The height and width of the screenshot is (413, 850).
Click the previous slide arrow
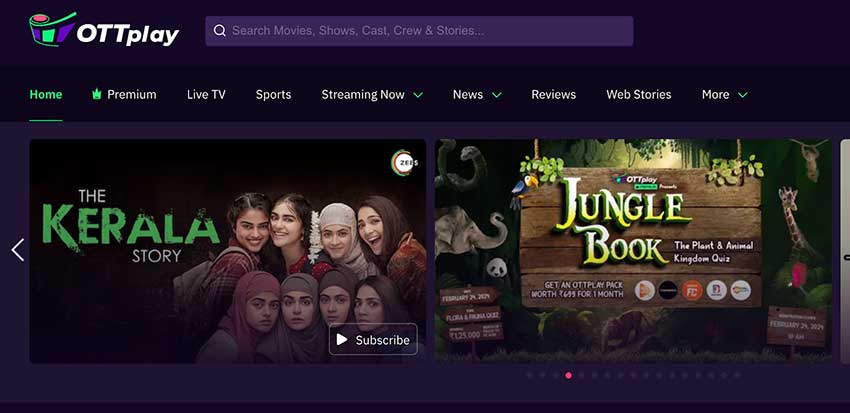point(17,250)
